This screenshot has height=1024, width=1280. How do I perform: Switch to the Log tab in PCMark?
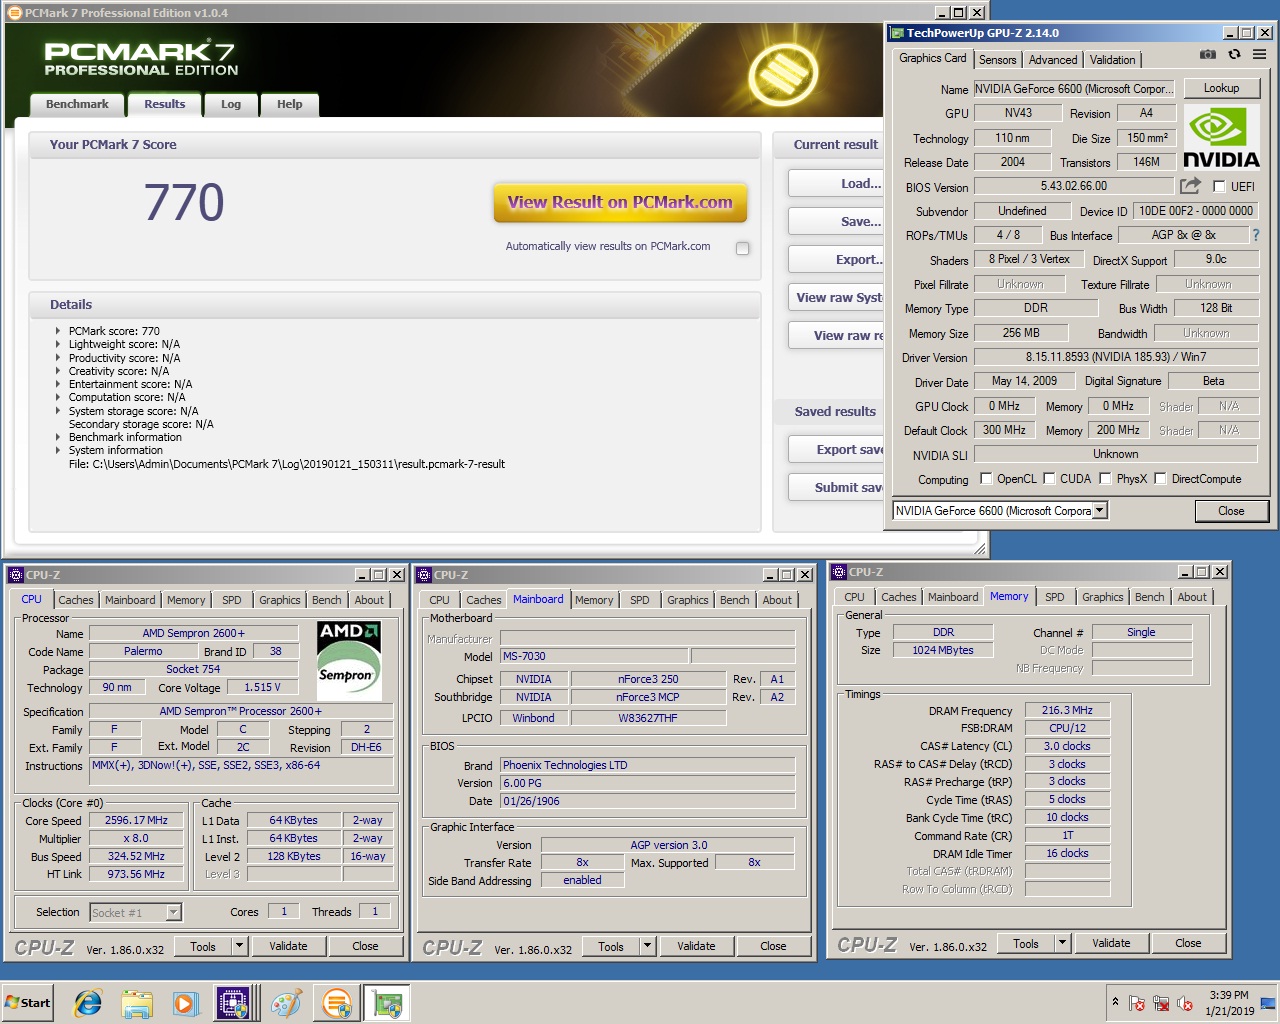(x=231, y=104)
